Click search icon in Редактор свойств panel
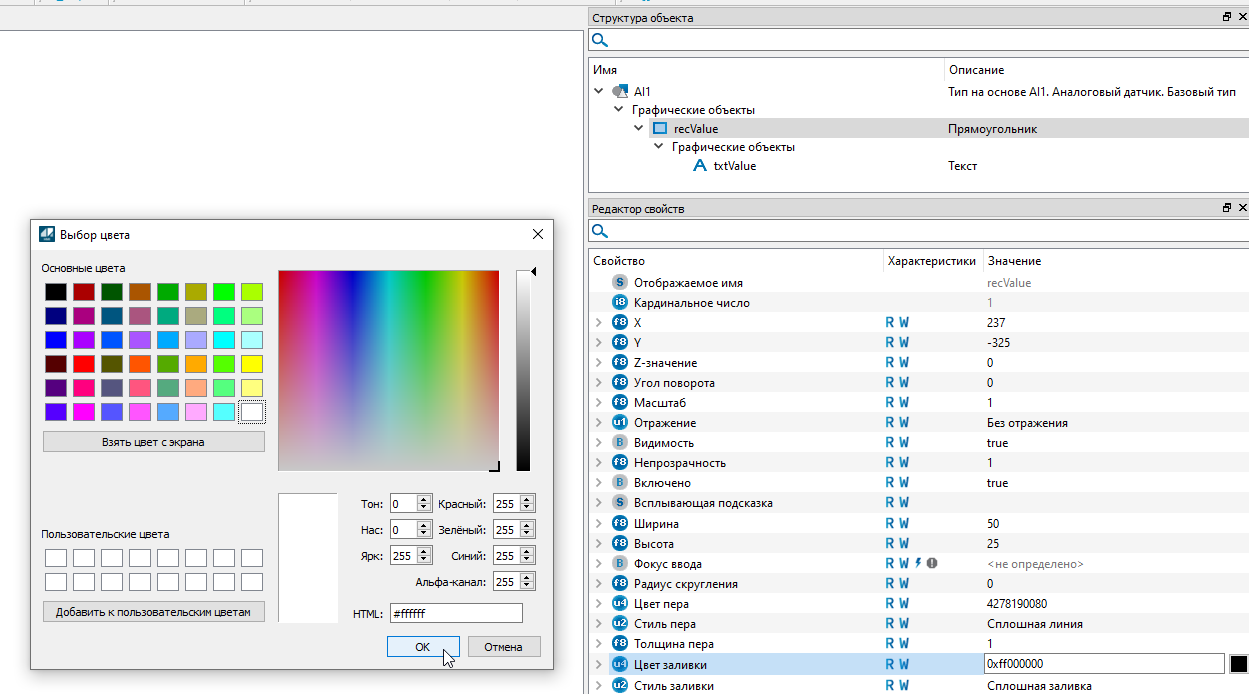Screen dimensions: 1249x694 [x=599, y=231]
